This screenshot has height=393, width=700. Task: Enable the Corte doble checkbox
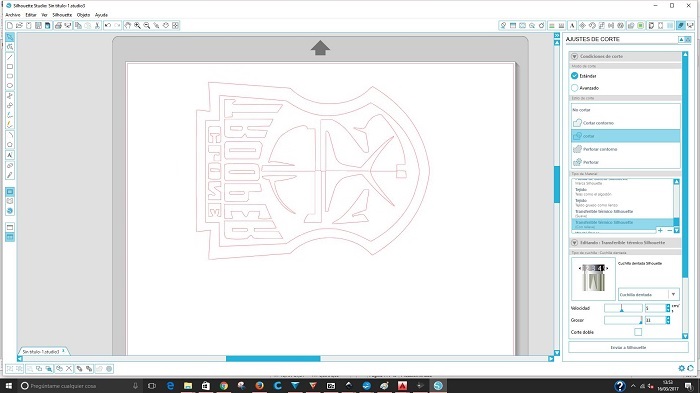638,332
